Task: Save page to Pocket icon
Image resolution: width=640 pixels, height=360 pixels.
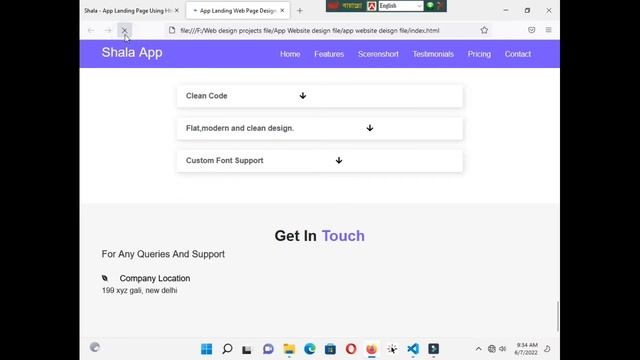Action: 531,30
